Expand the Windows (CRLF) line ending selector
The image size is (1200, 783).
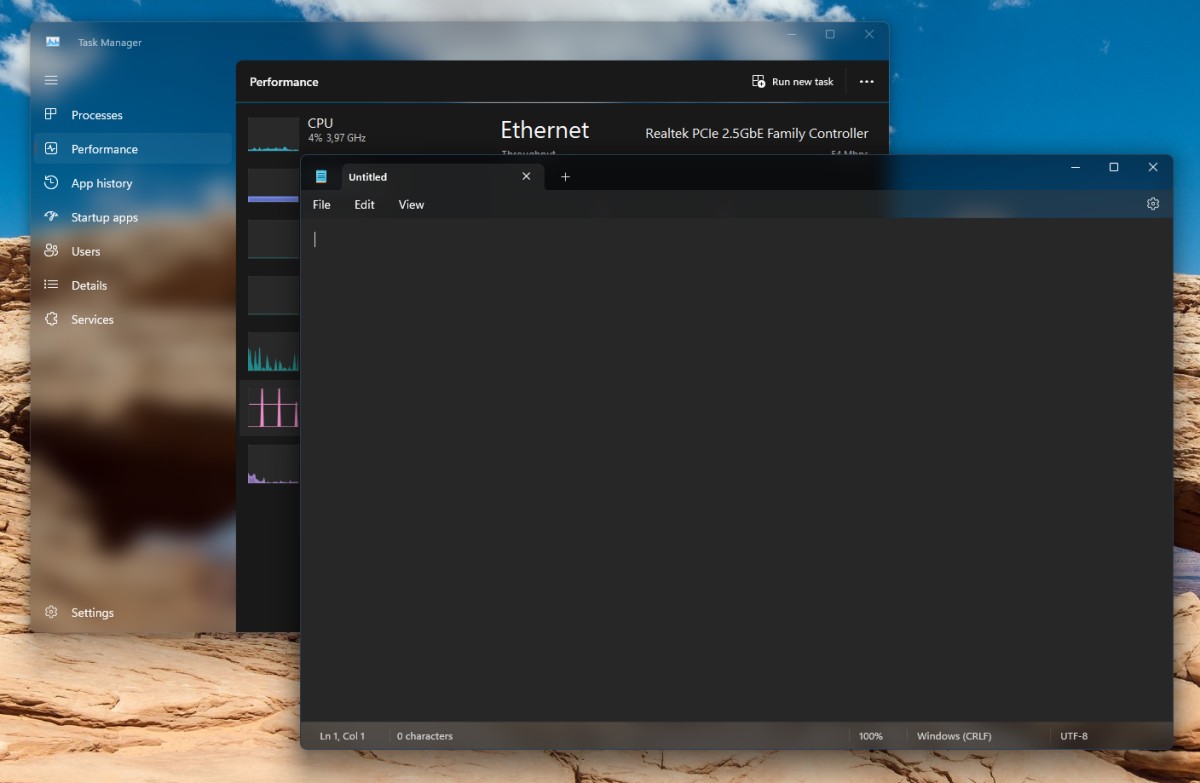[953, 736]
